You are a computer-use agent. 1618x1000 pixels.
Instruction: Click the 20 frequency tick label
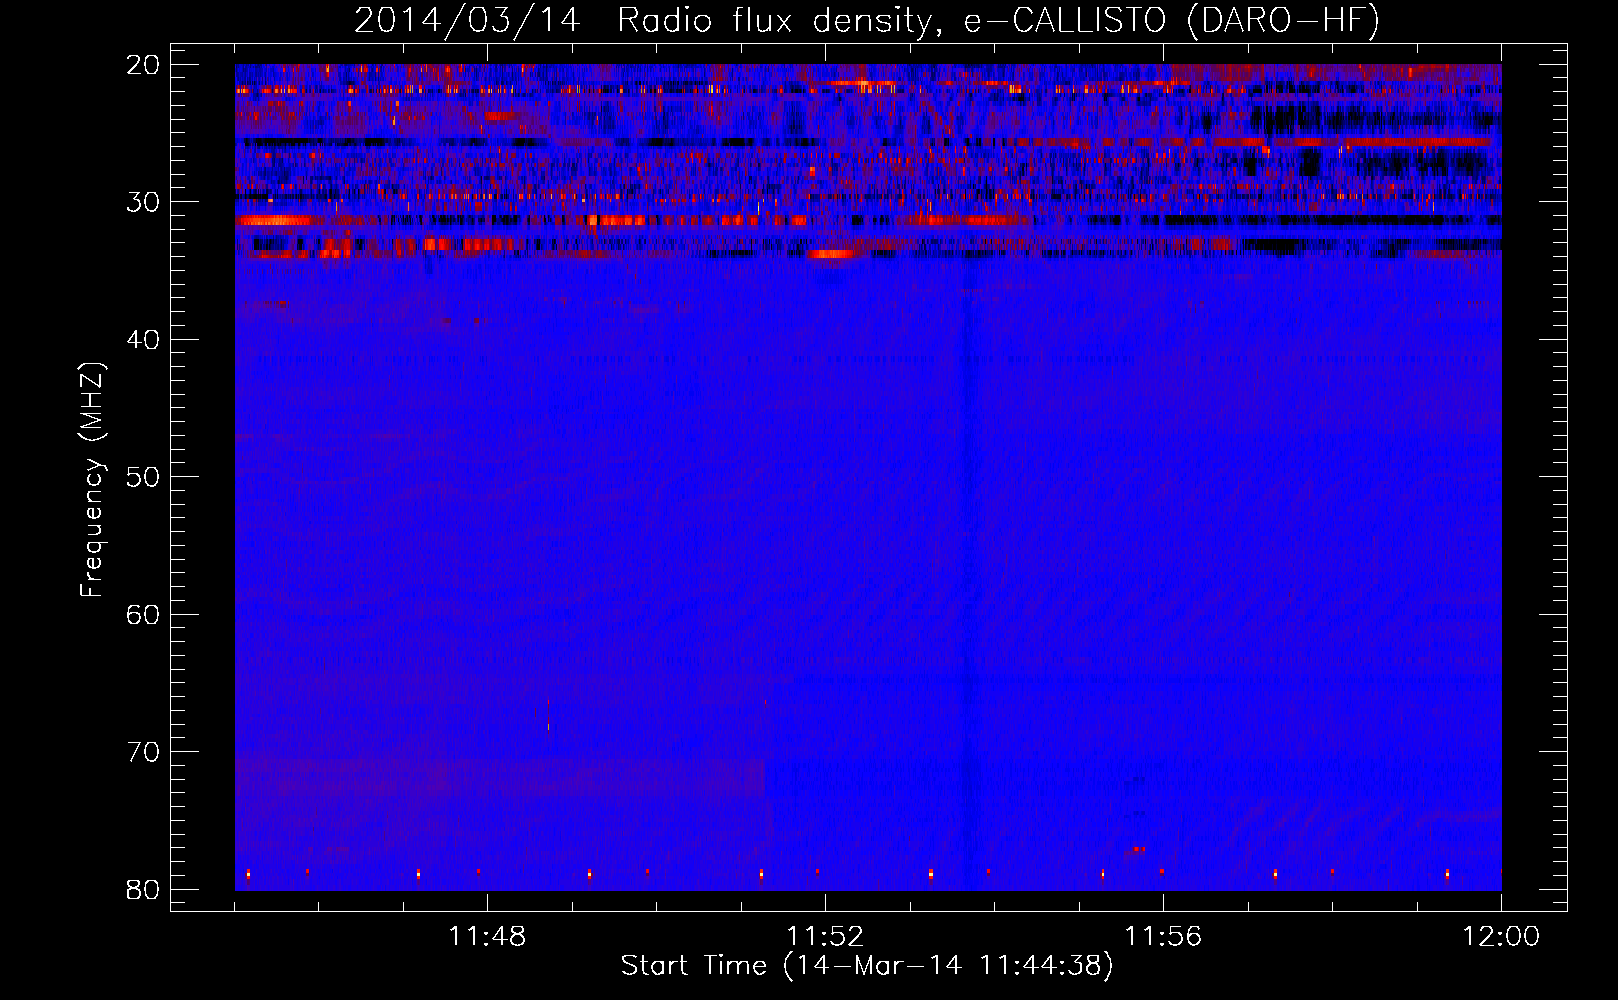(143, 65)
